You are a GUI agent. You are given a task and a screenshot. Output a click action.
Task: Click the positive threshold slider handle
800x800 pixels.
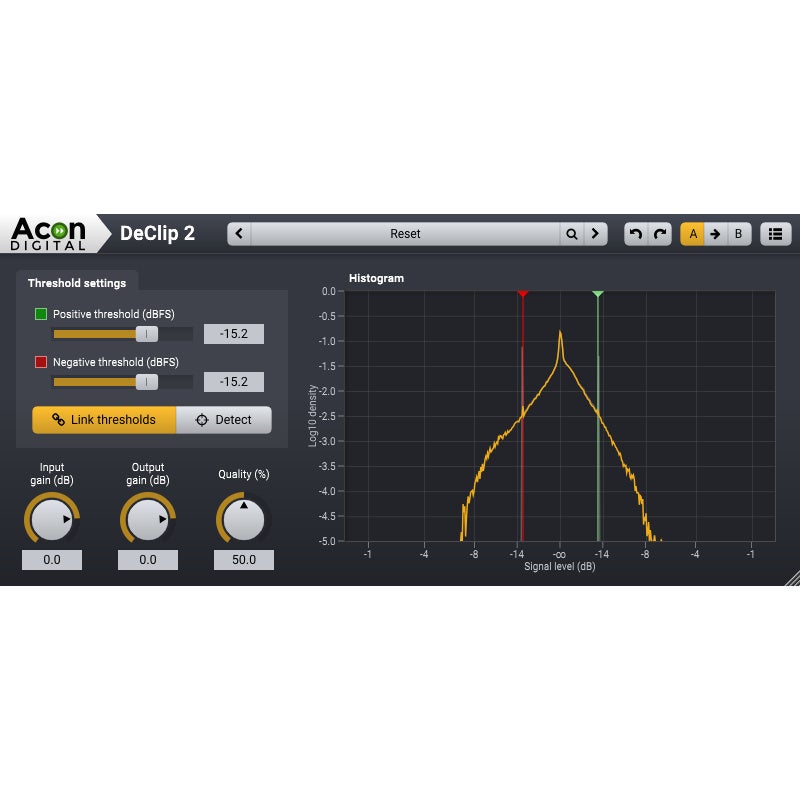click(146, 334)
